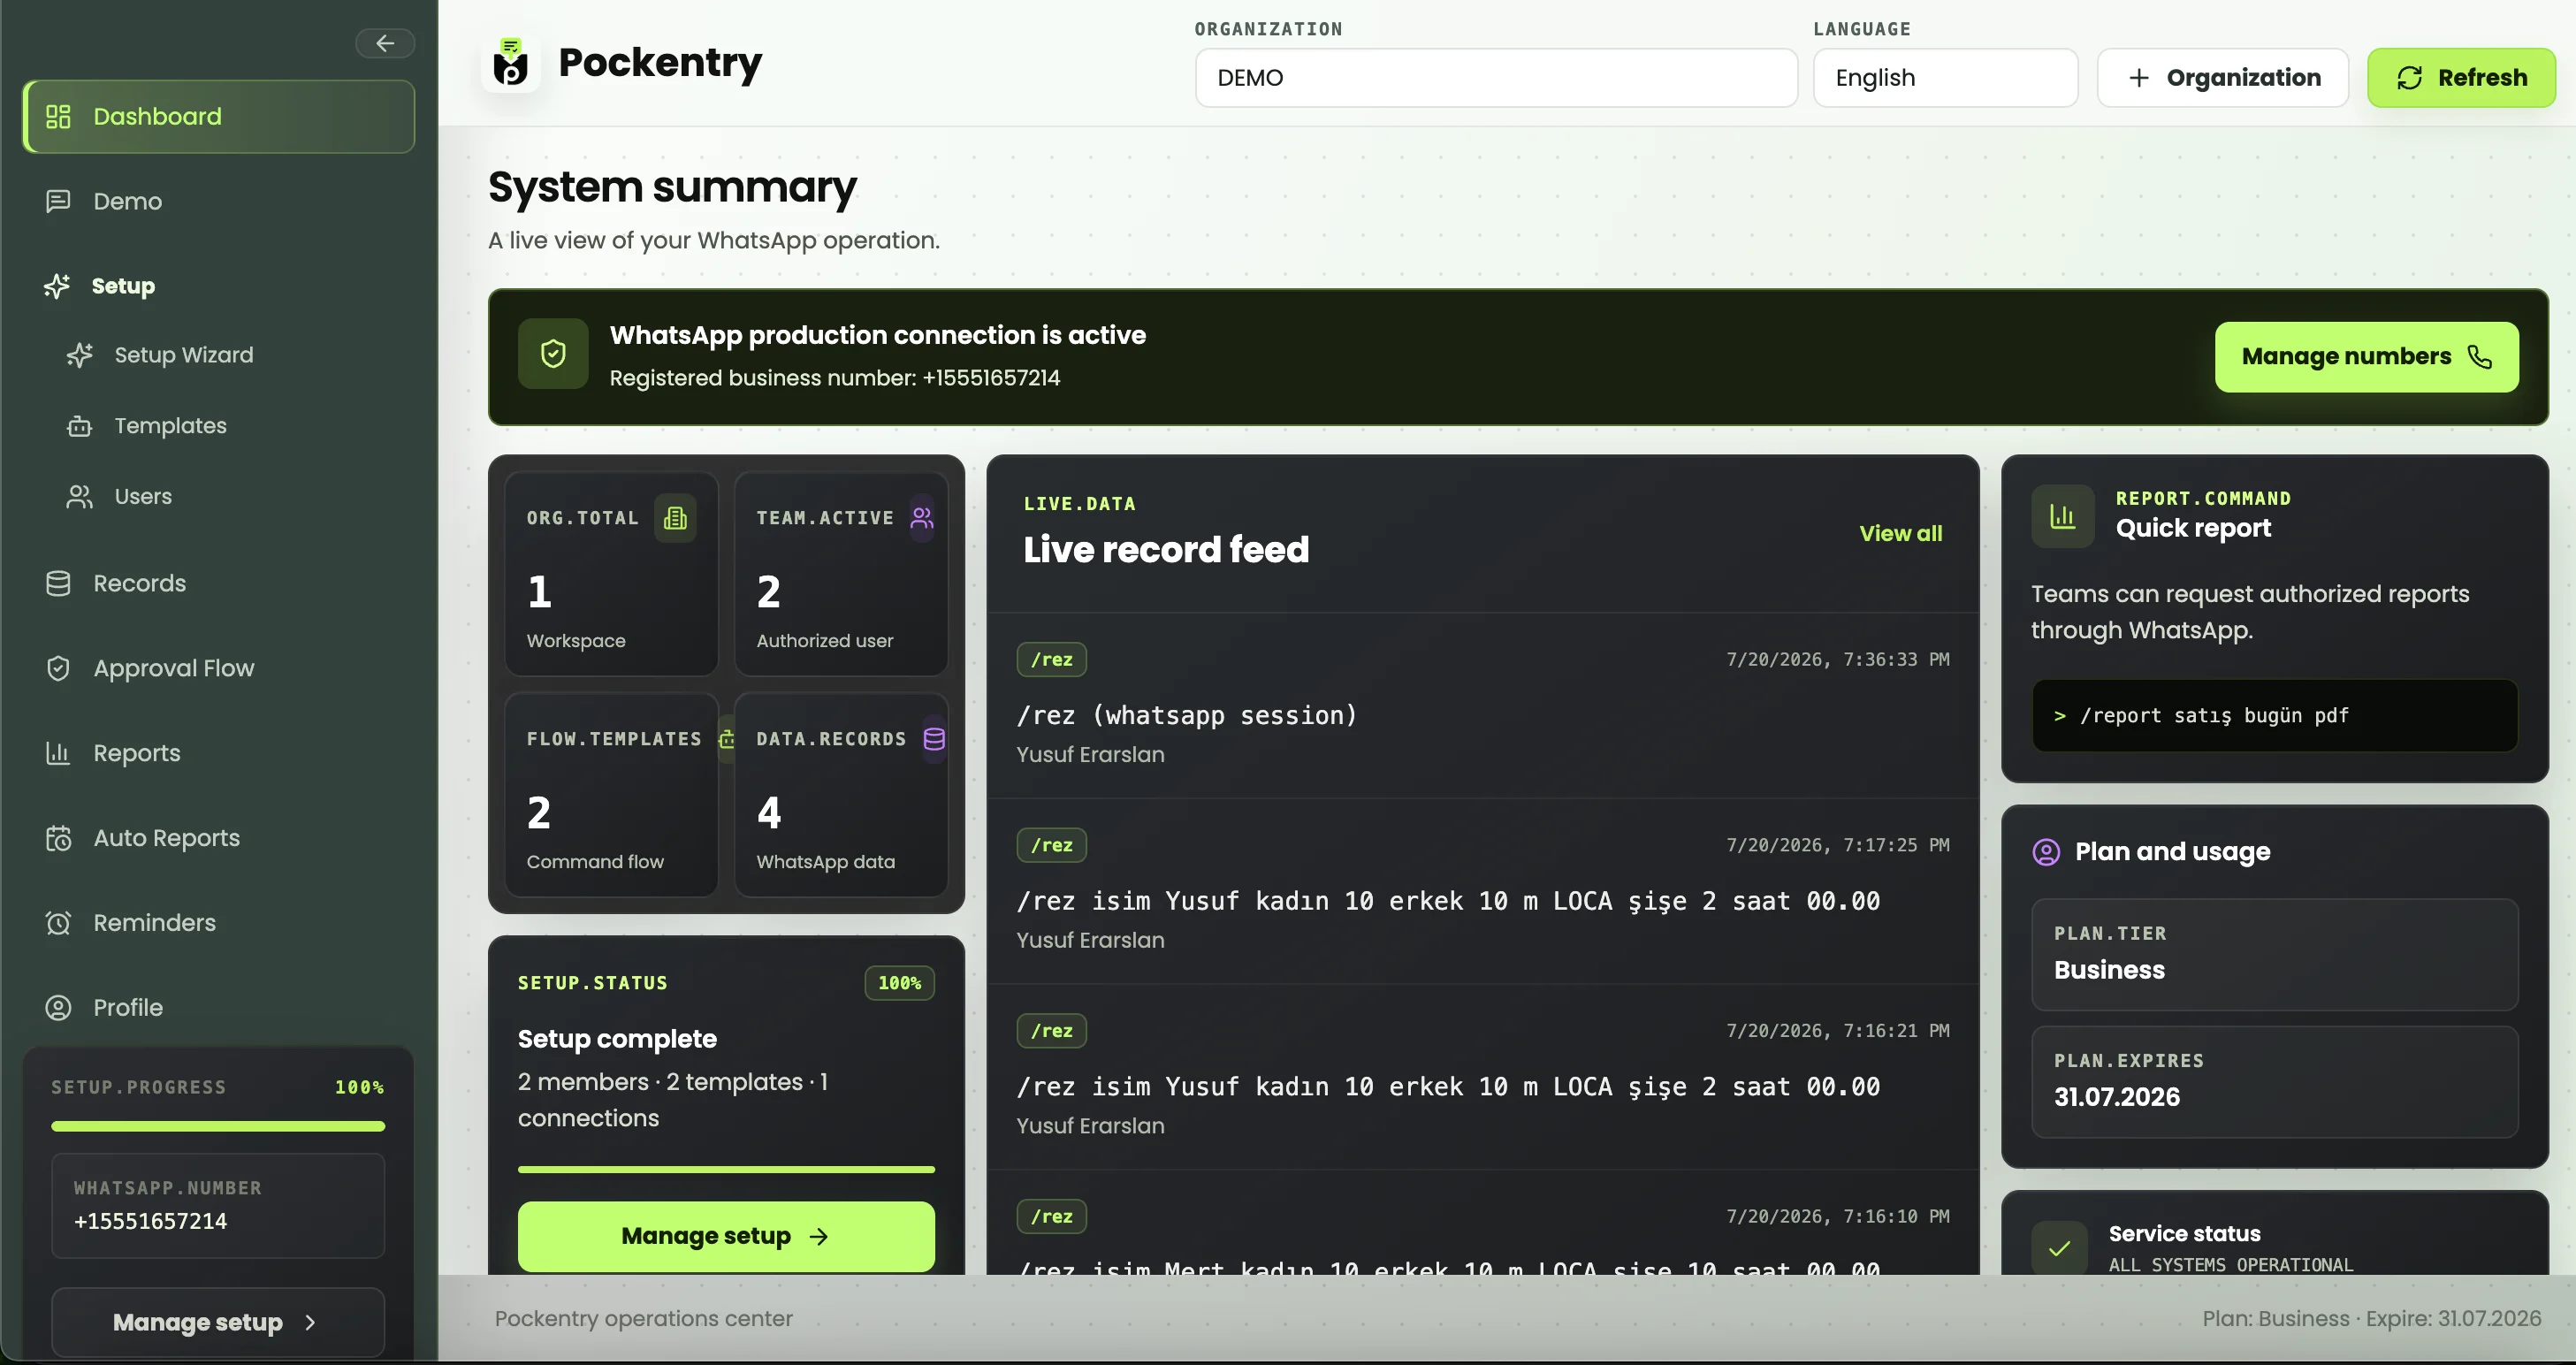Click the Users people icon

(79, 497)
